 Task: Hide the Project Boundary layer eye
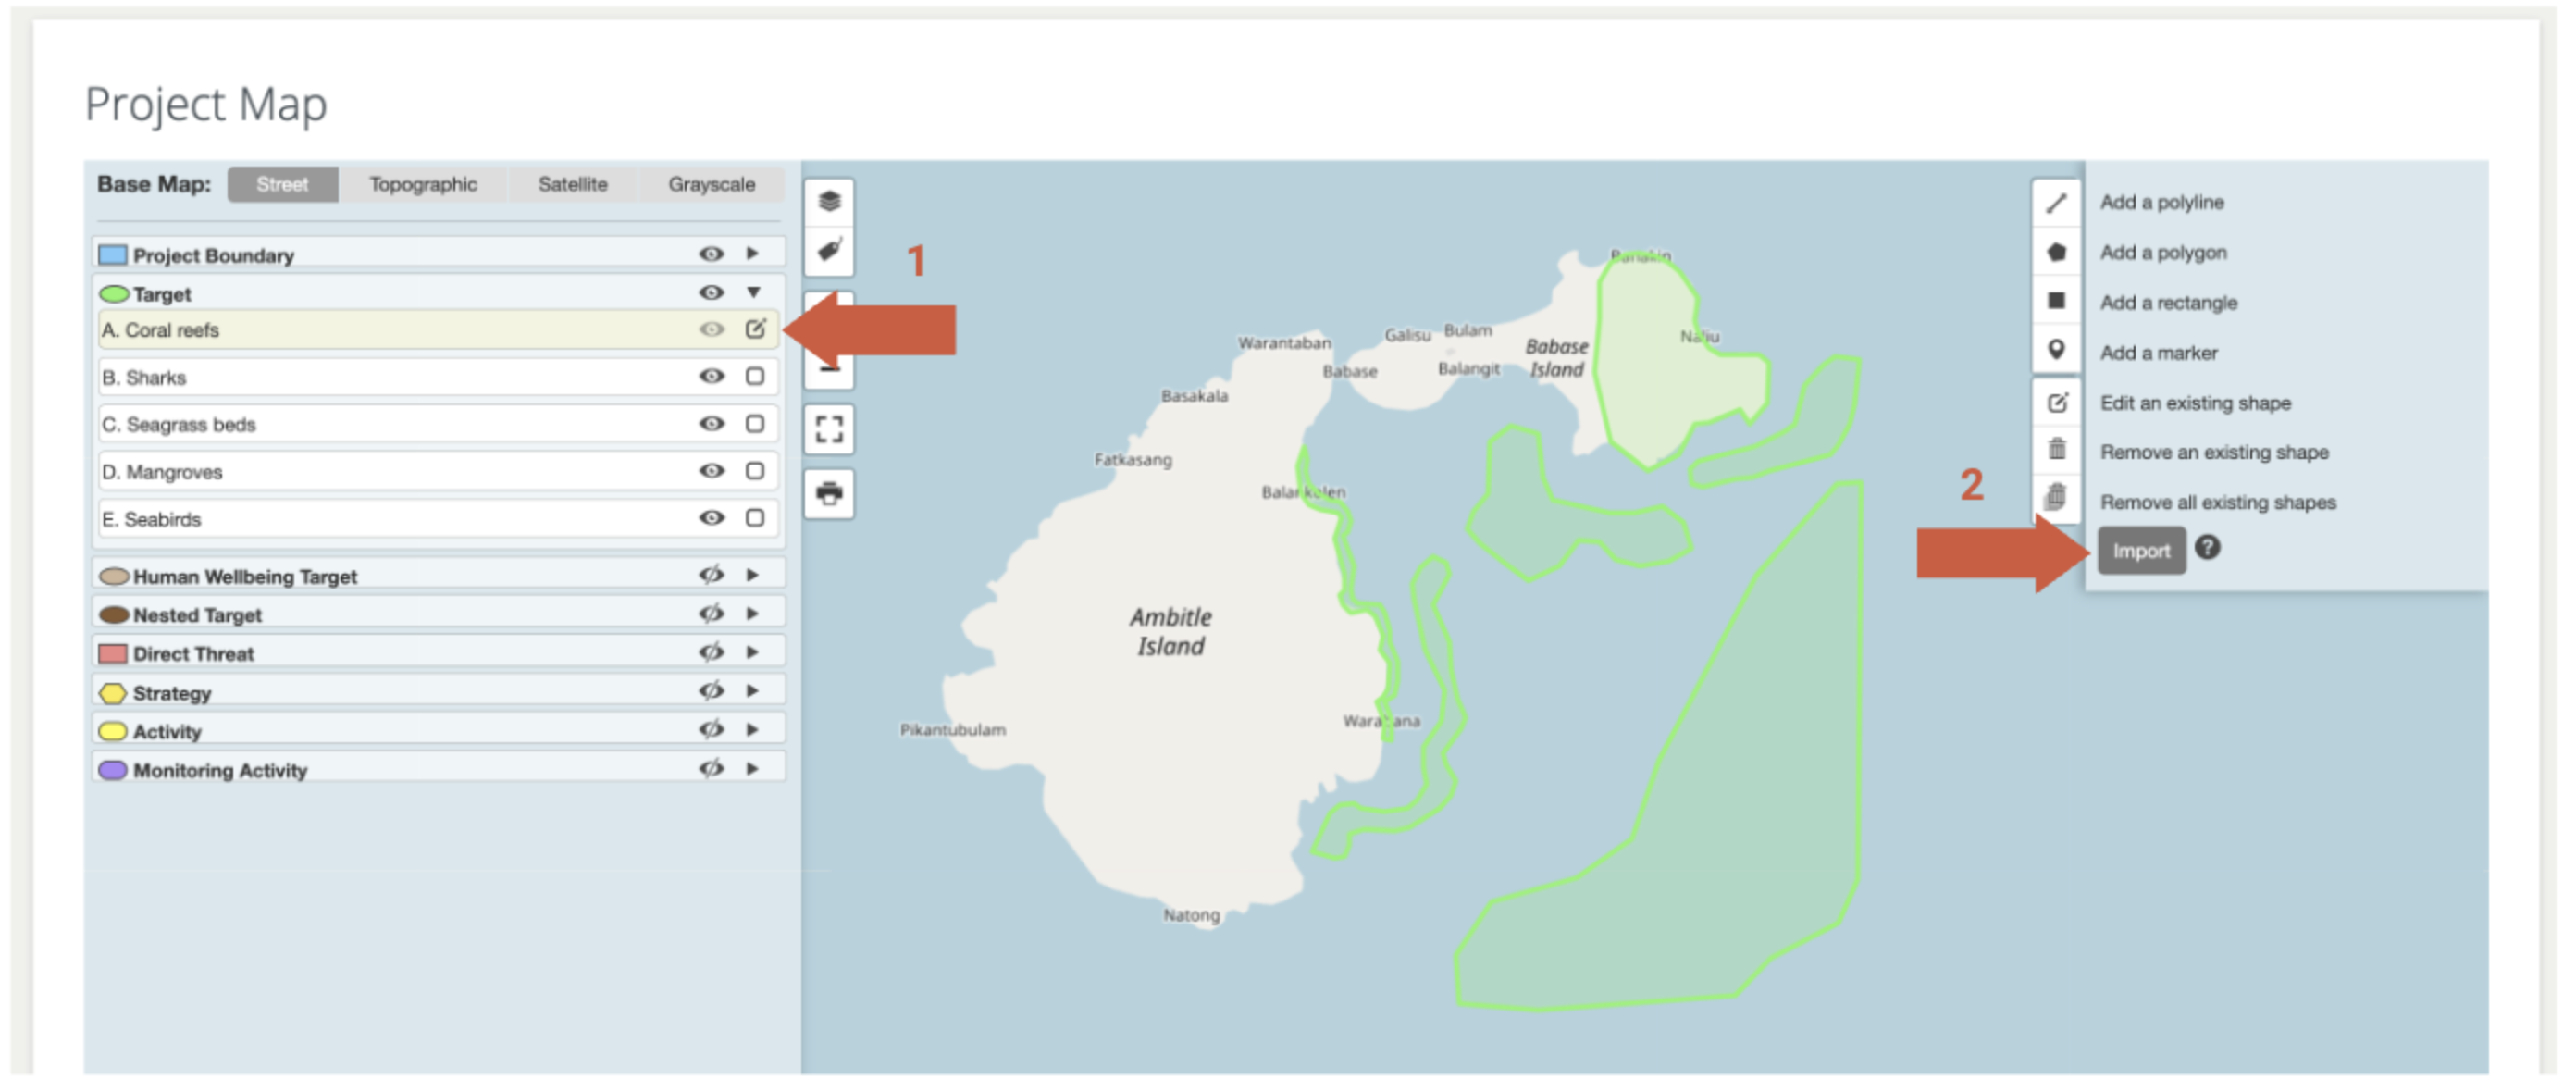tap(711, 254)
